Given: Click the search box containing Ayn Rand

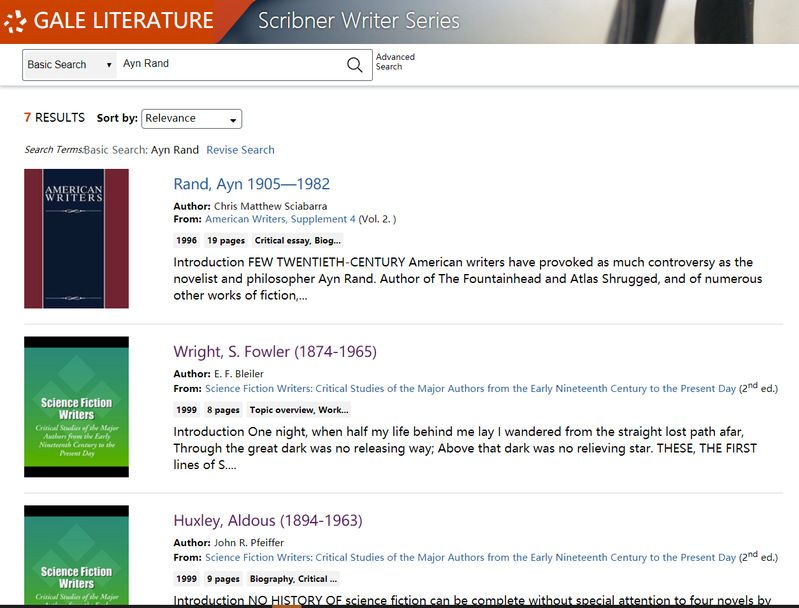Looking at the screenshot, I should (230, 64).
